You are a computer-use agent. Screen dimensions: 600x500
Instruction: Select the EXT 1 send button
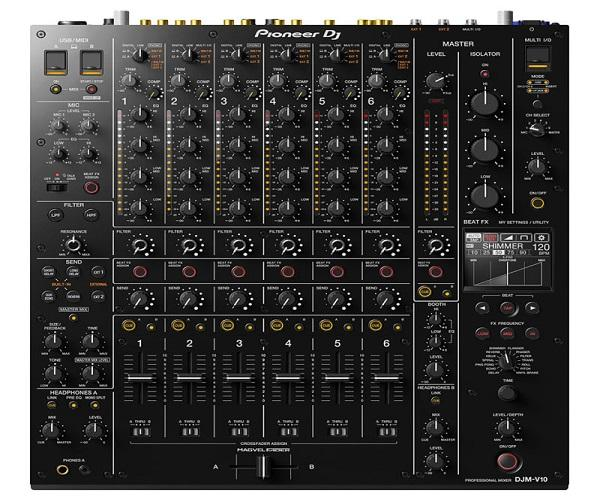point(98,272)
